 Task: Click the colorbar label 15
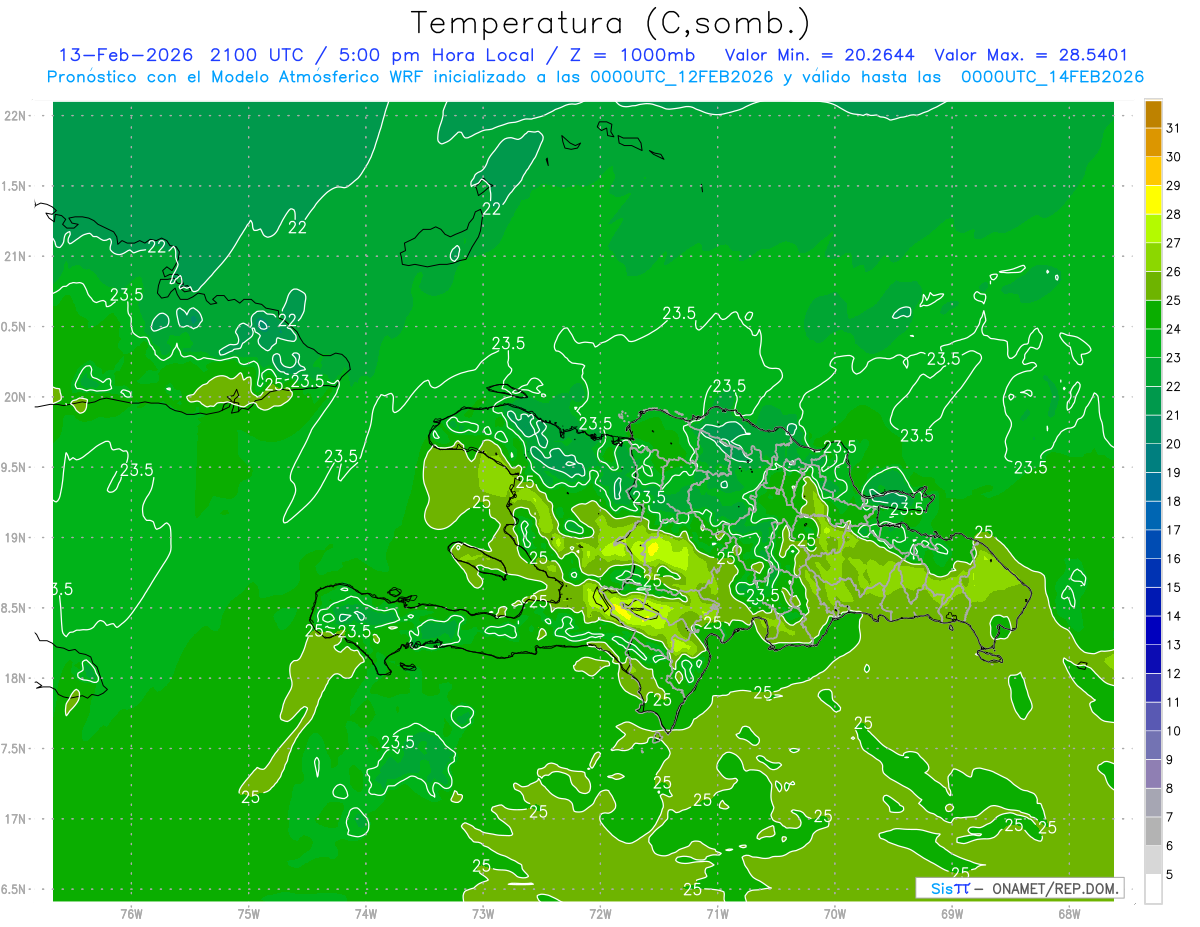(1173, 588)
